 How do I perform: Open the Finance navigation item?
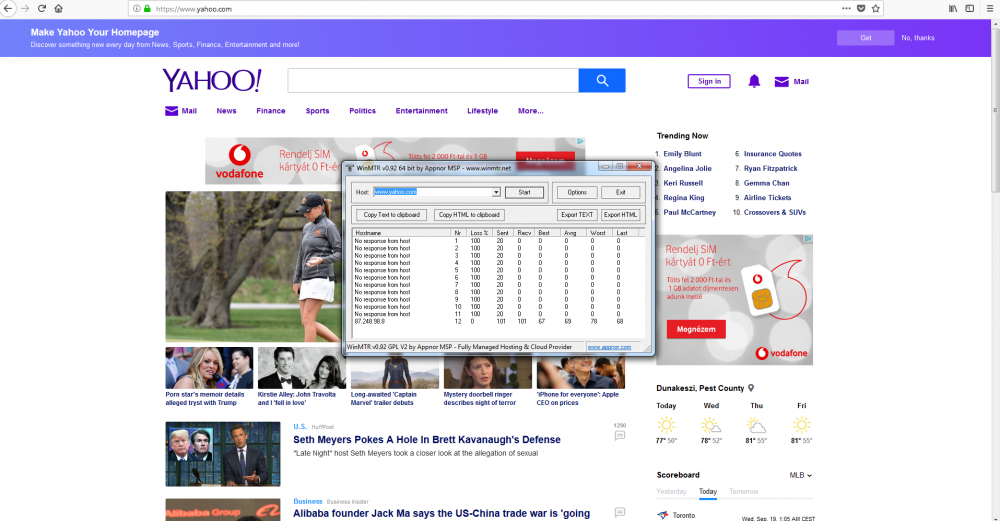pos(271,111)
